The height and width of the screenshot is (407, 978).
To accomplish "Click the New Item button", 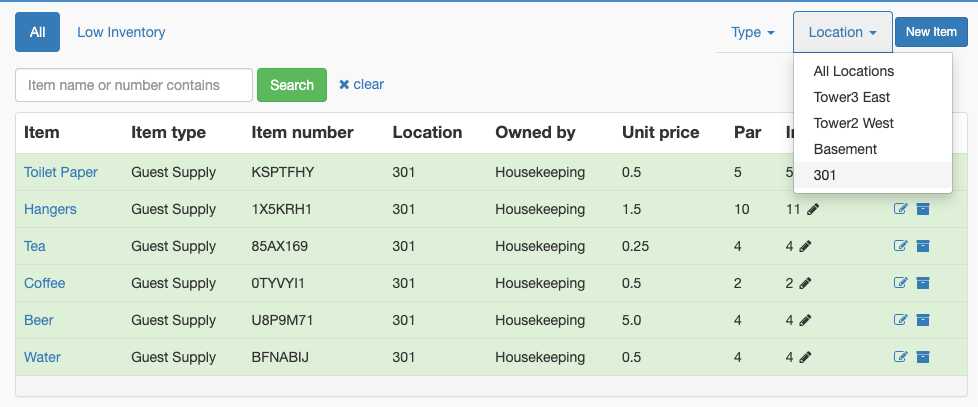I will [930, 32].
